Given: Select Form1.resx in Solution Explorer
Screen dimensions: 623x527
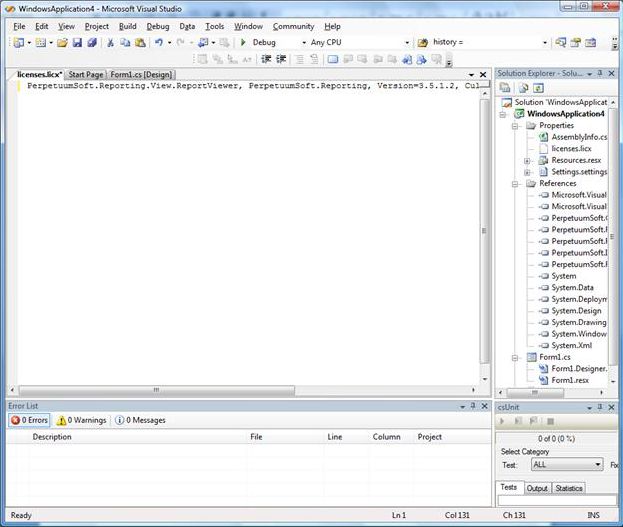Looking at the screenshot, I should 570,380.
